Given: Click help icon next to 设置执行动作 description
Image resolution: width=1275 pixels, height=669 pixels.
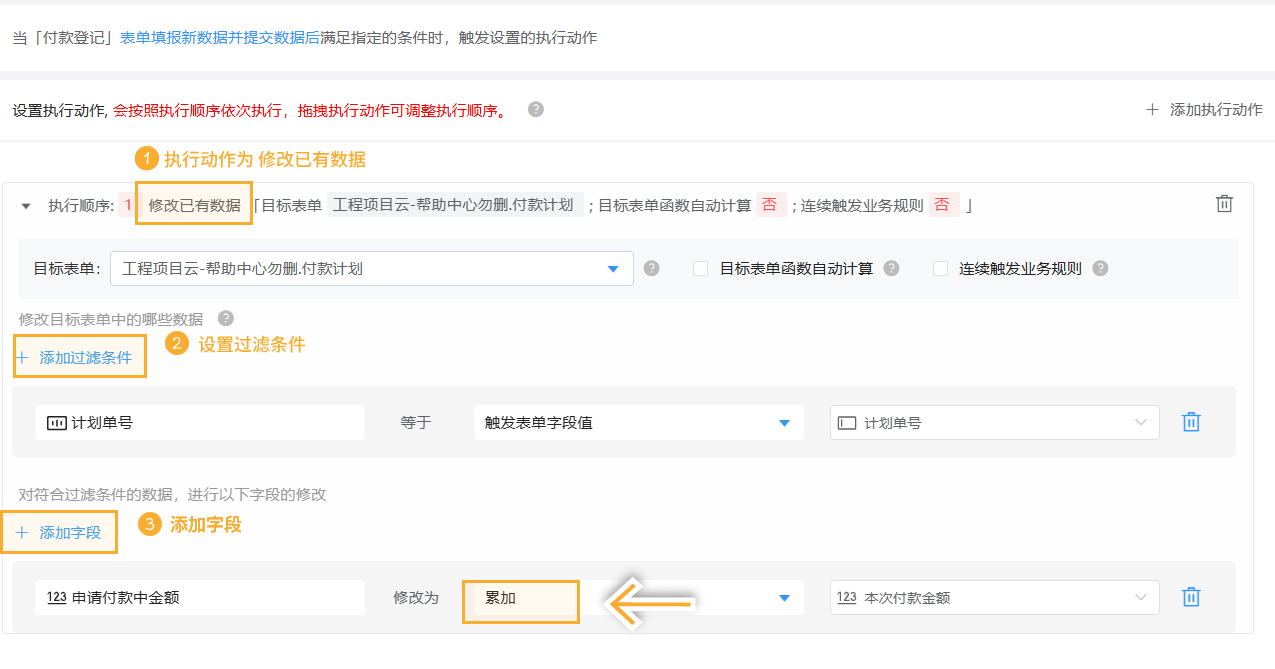Looking at the screenshot, I should (x=536, y=109).
